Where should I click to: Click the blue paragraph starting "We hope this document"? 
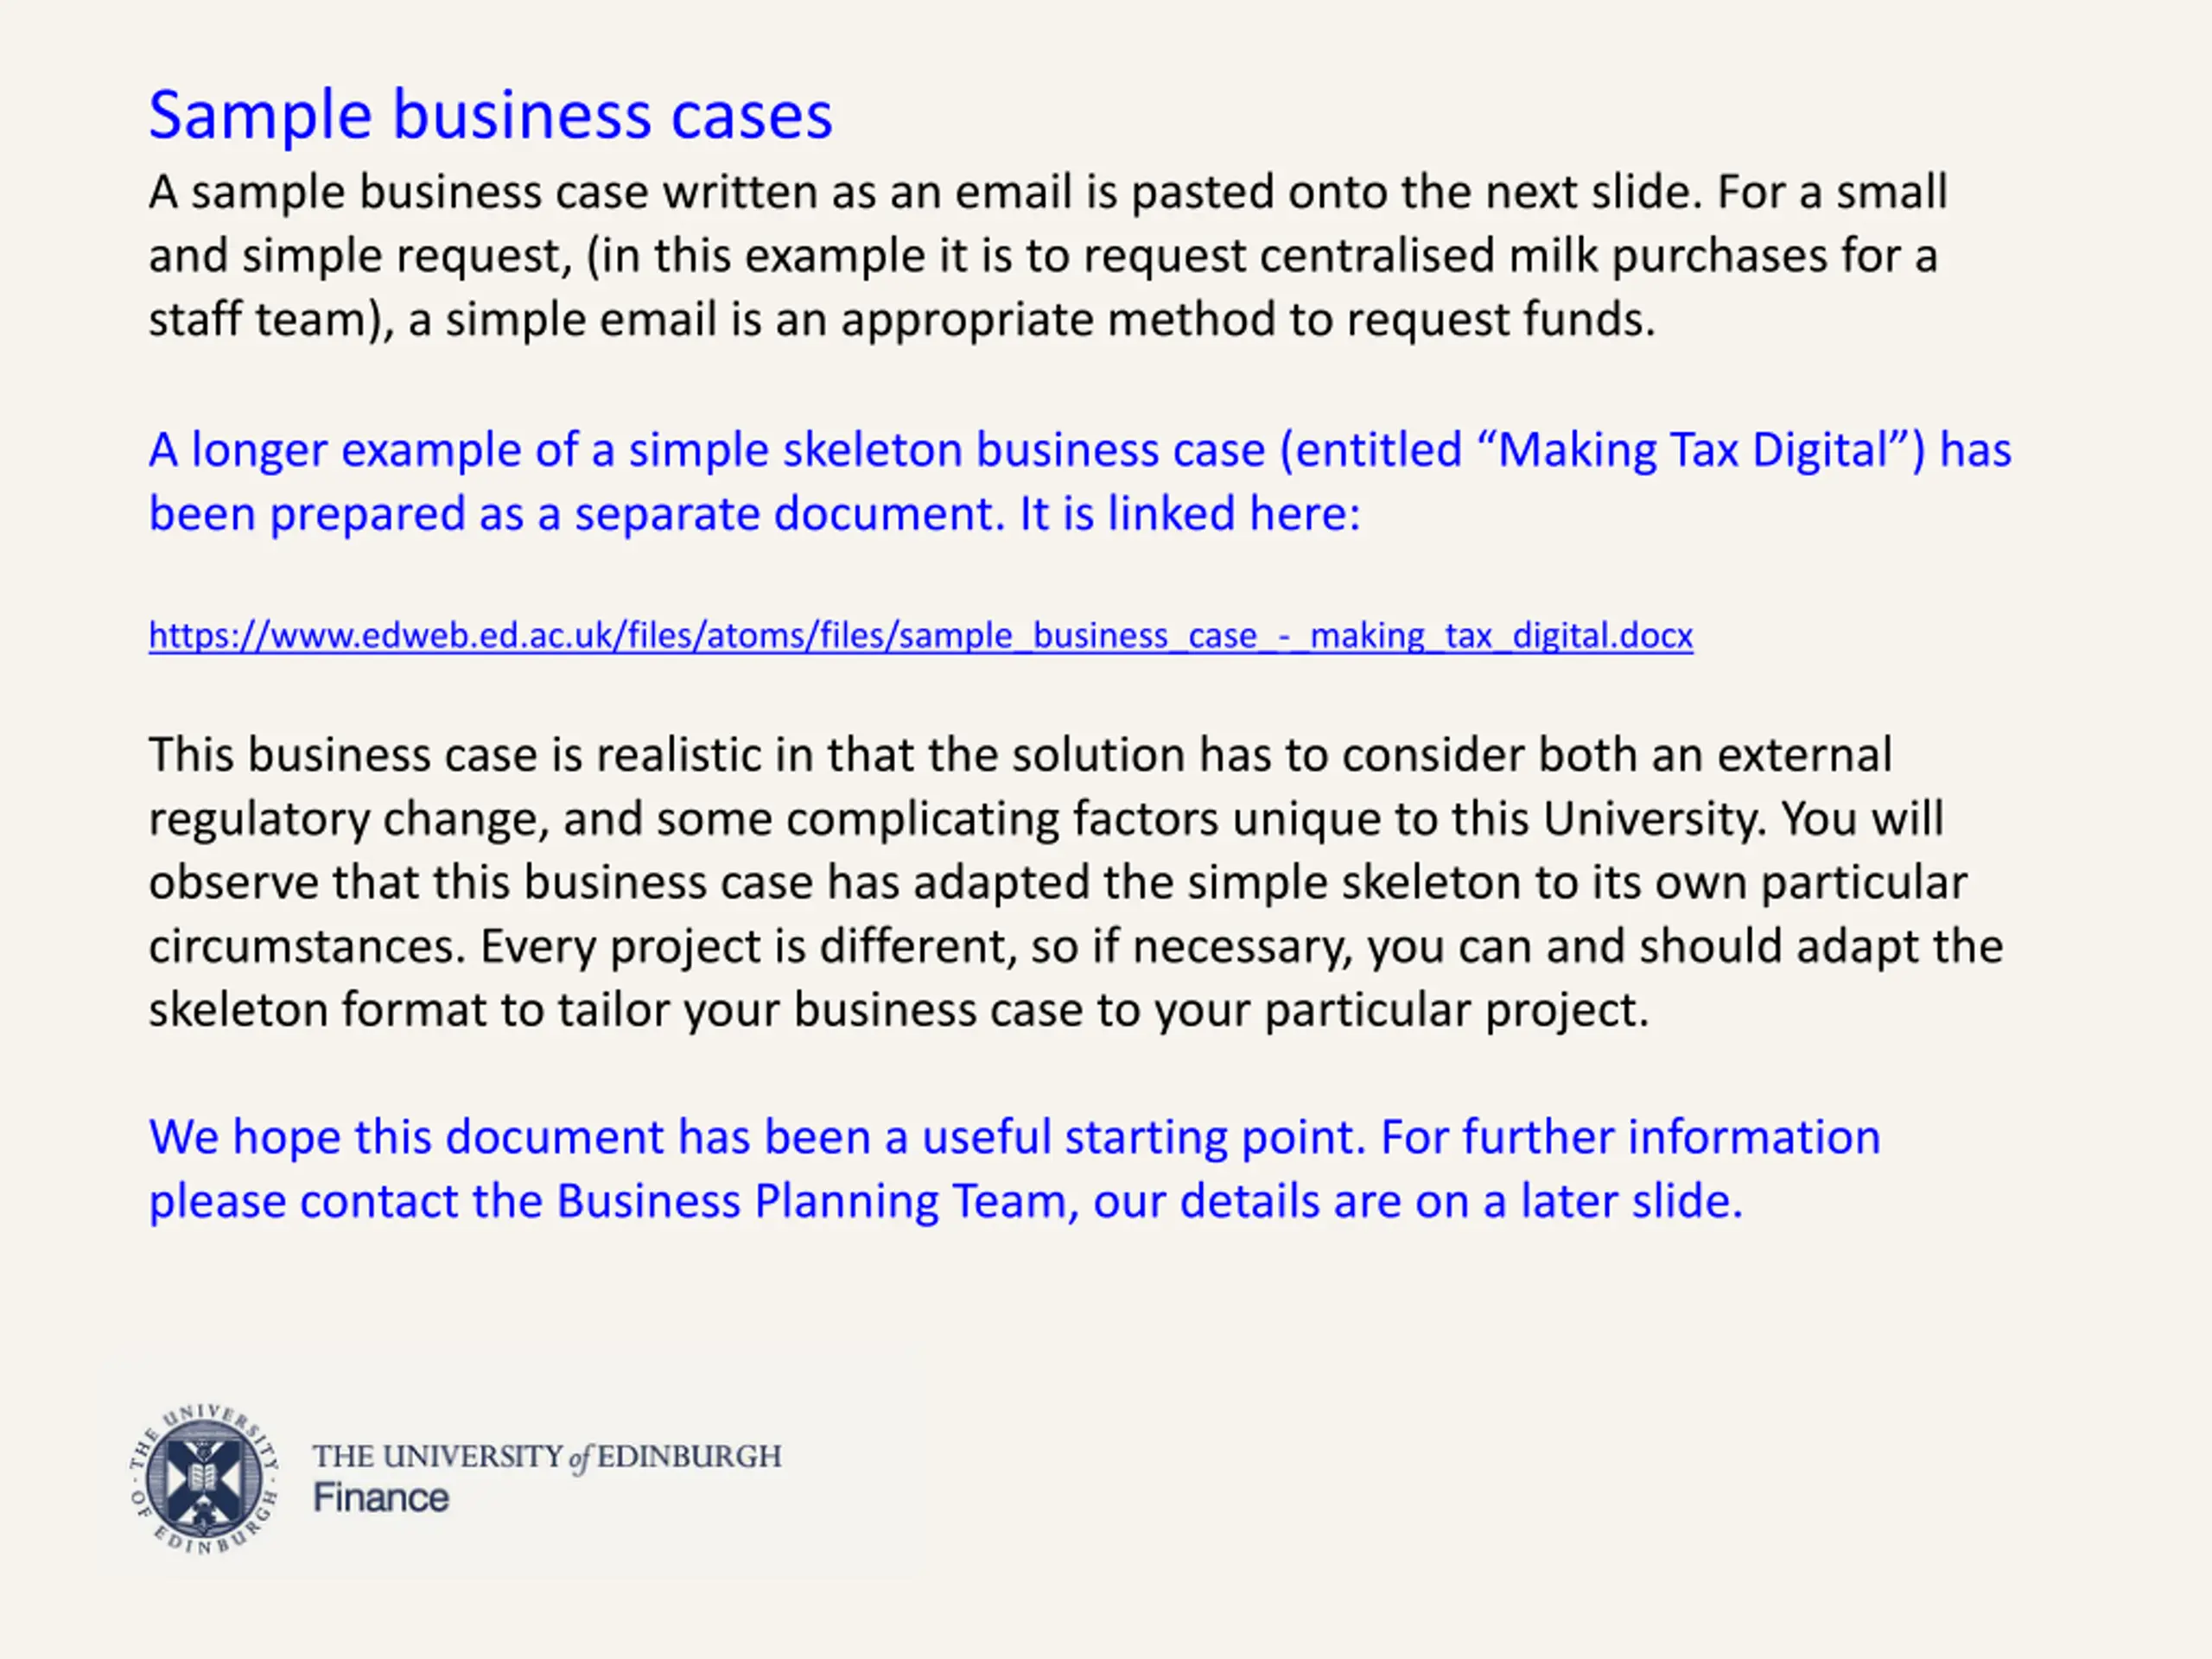(x=1014, y=1168)
